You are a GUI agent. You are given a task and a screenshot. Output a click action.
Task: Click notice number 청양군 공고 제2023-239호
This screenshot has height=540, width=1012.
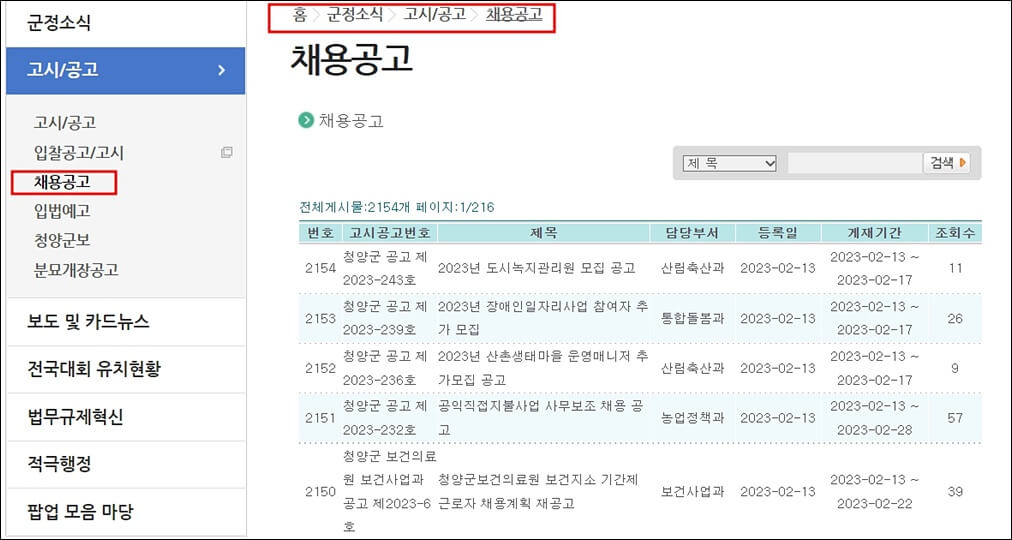point(385,318)
